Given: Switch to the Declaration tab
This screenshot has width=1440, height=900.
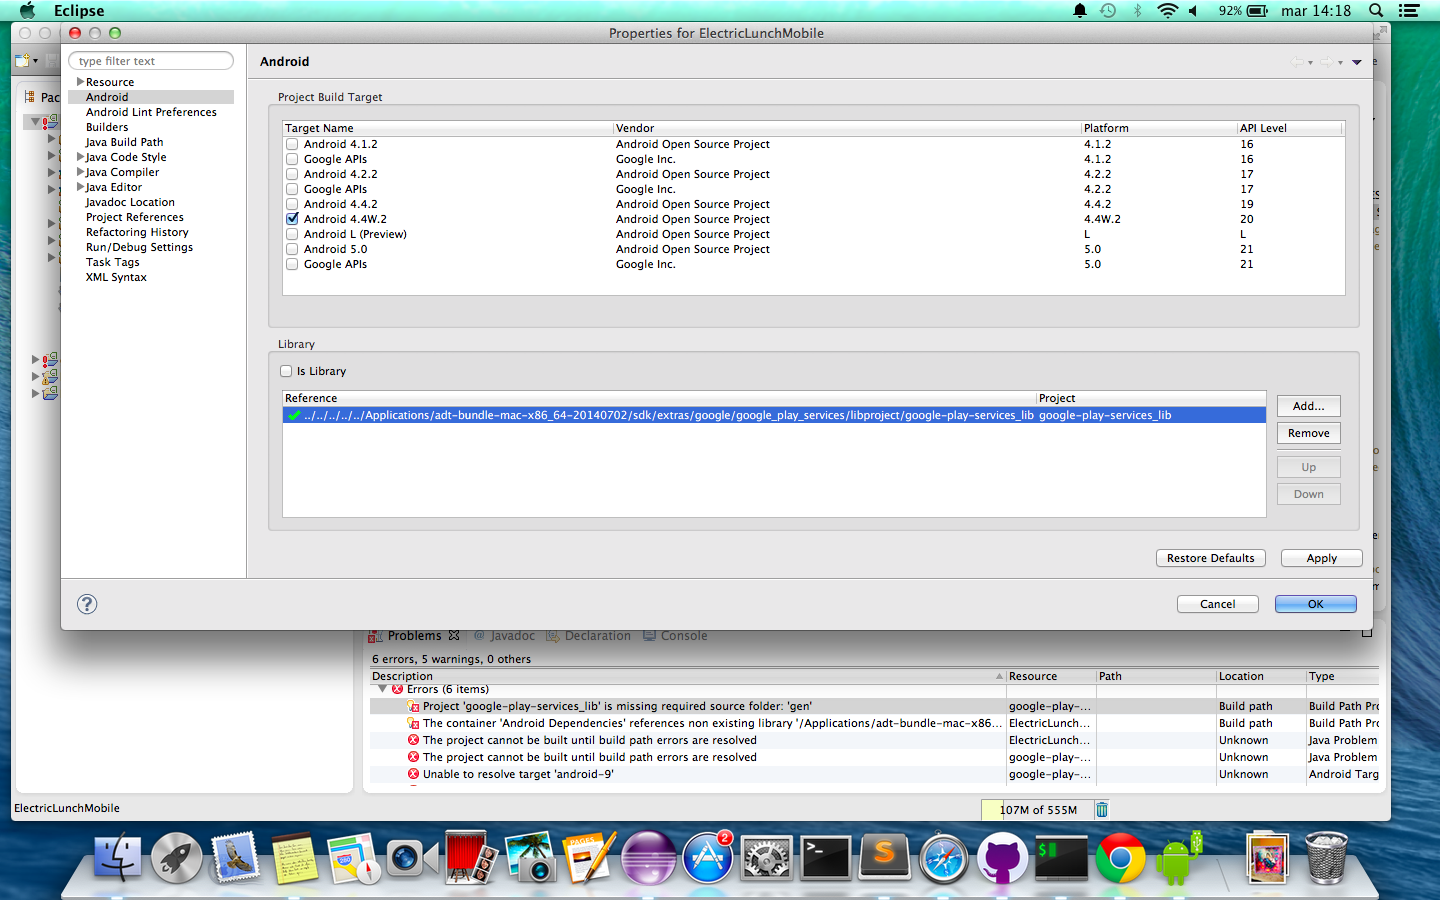Looking at the screenshot, I should click(588, 636).
